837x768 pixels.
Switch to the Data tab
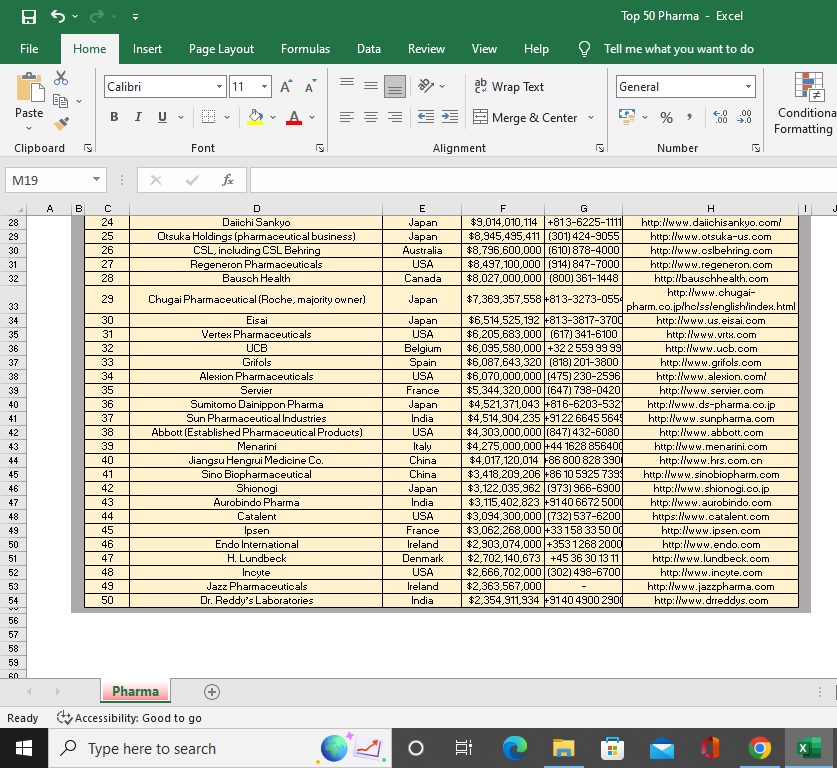pos(369,49)
